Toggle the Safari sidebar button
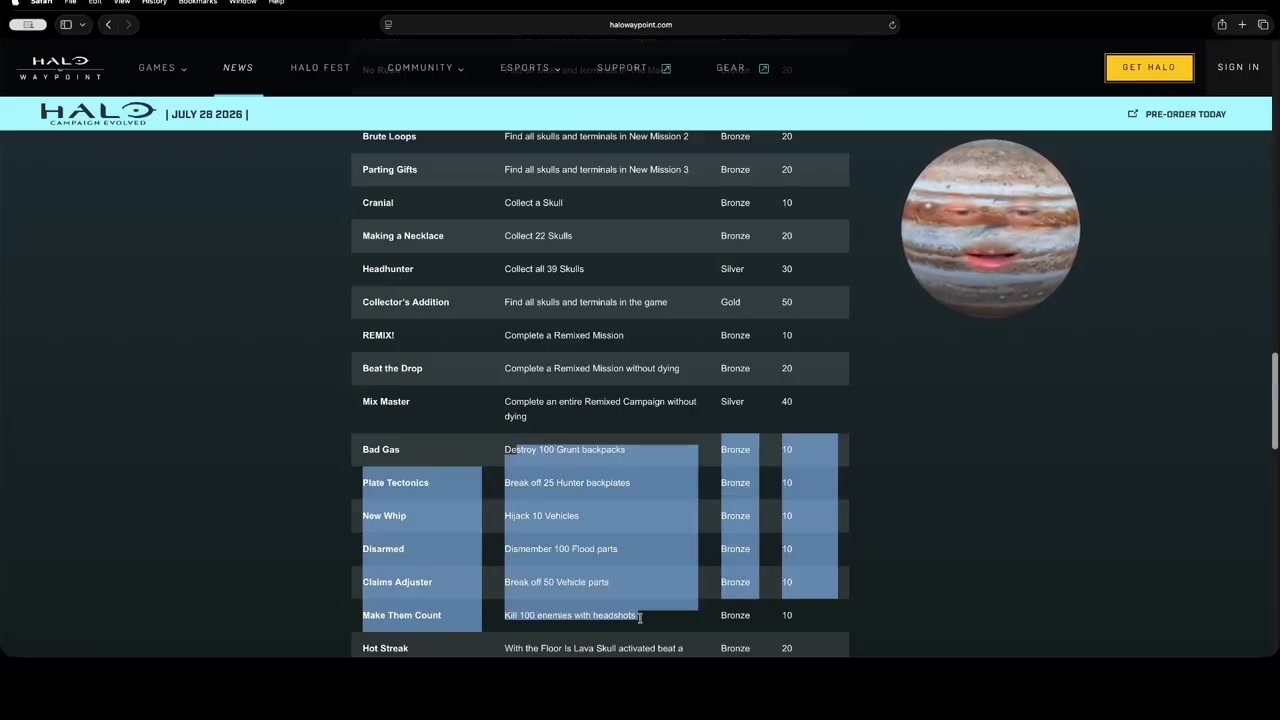Image resolution: width=1280 pixels, height=720 pixels. [66, 25]
